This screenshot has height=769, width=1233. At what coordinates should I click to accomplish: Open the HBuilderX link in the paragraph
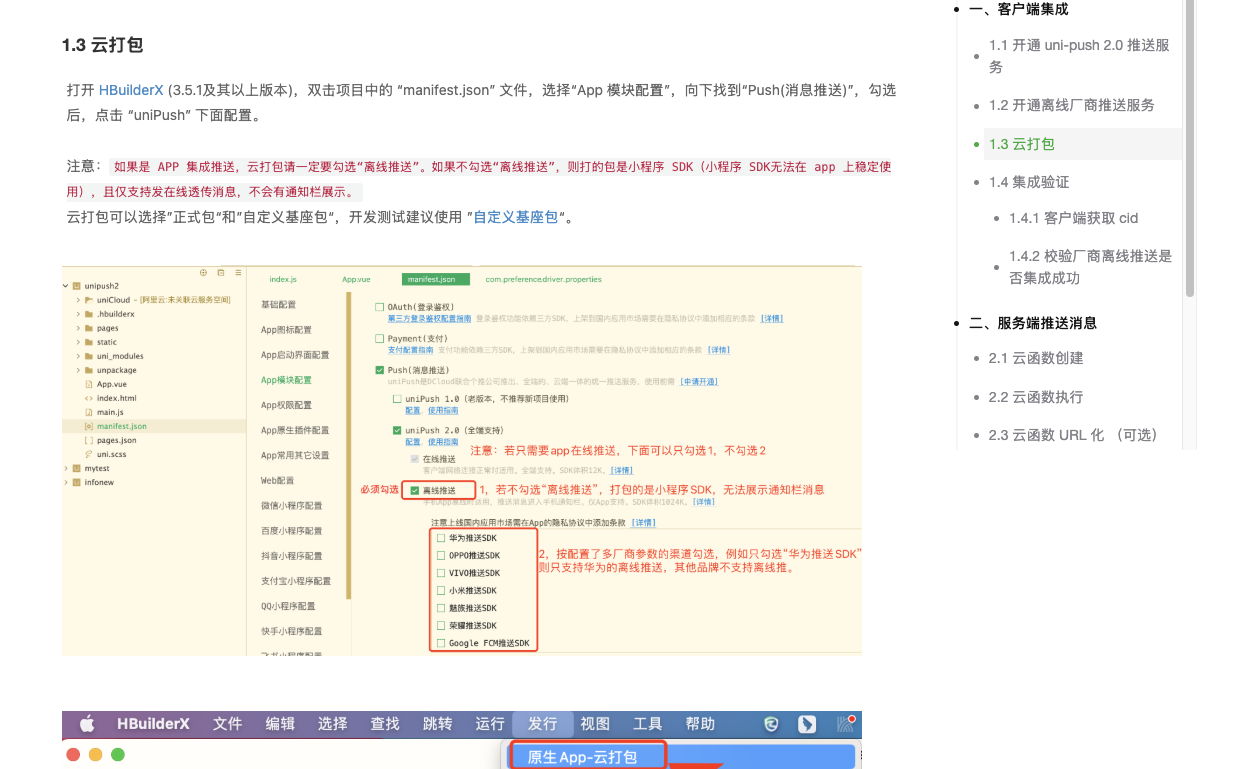(131, 90)
